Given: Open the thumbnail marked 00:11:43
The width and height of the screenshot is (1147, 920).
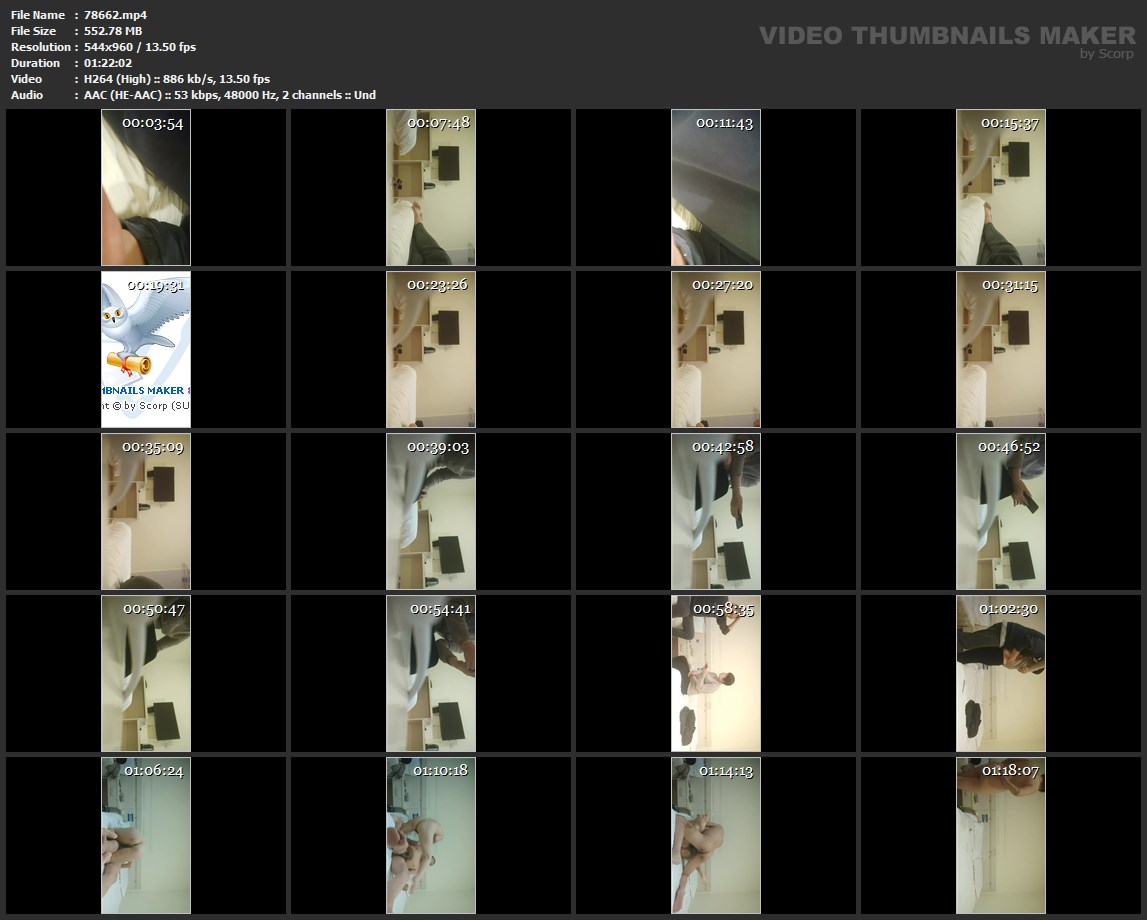Looking at the screenshot, I should [x=716, y=188].
